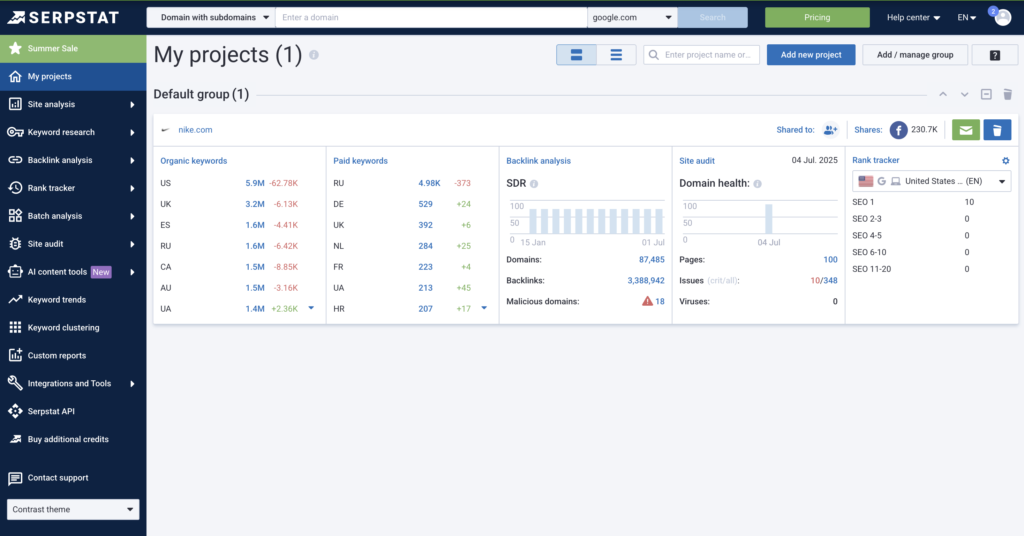
Task: Open the Paid keywords link
Action: pos(360,161)
